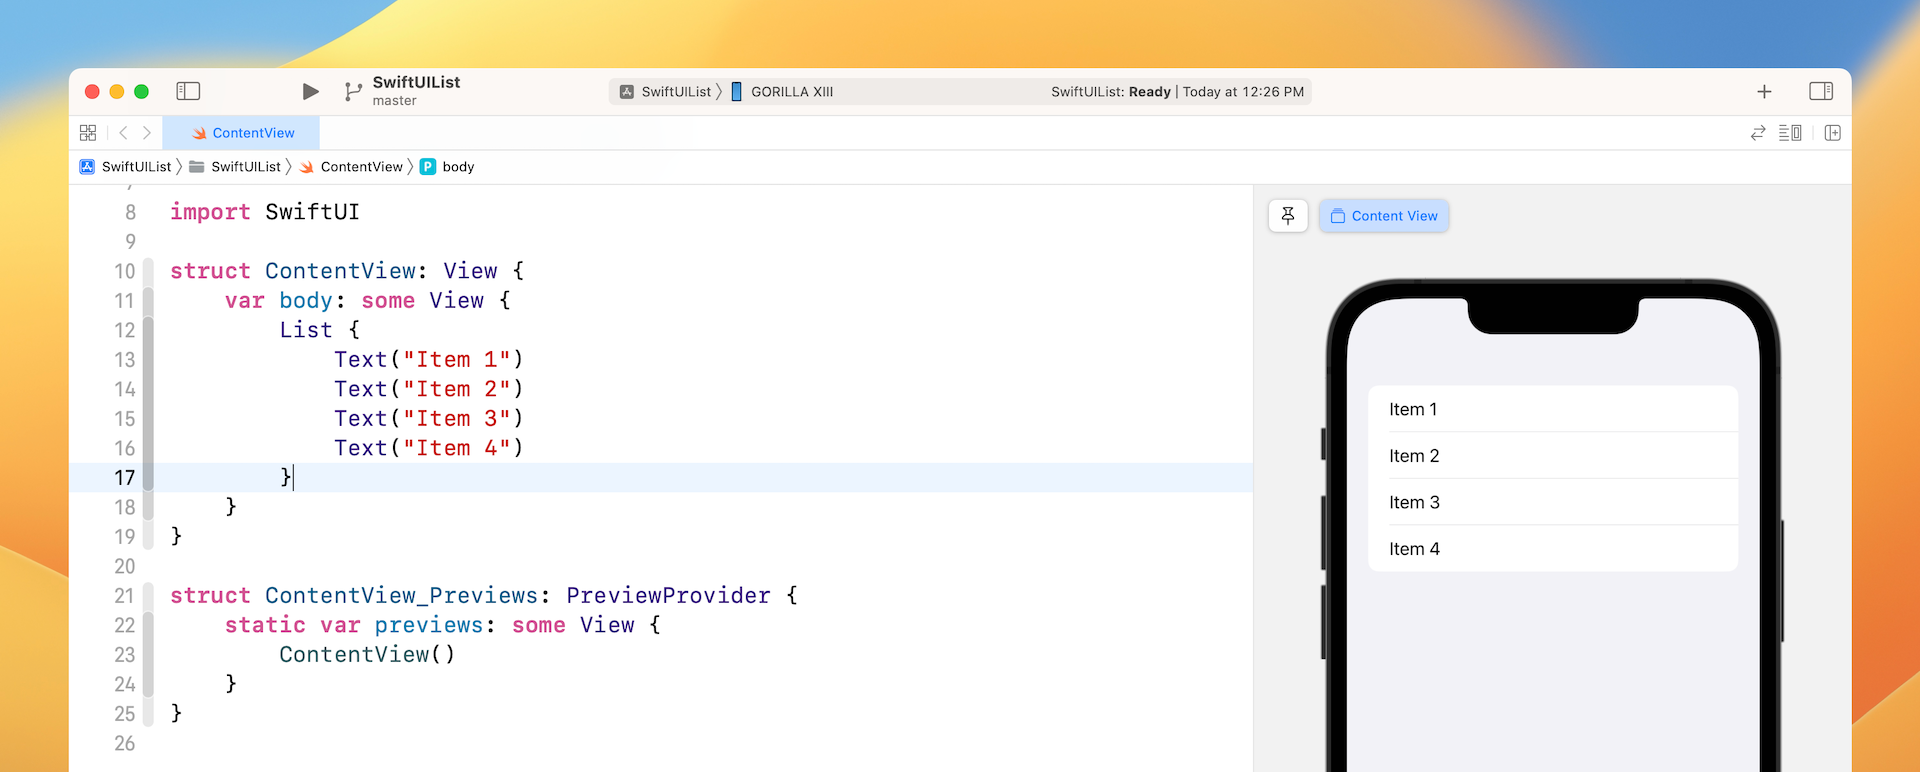Toggle the navigator sidebar panel
The image size is (1920, 772).
point(188,91)
